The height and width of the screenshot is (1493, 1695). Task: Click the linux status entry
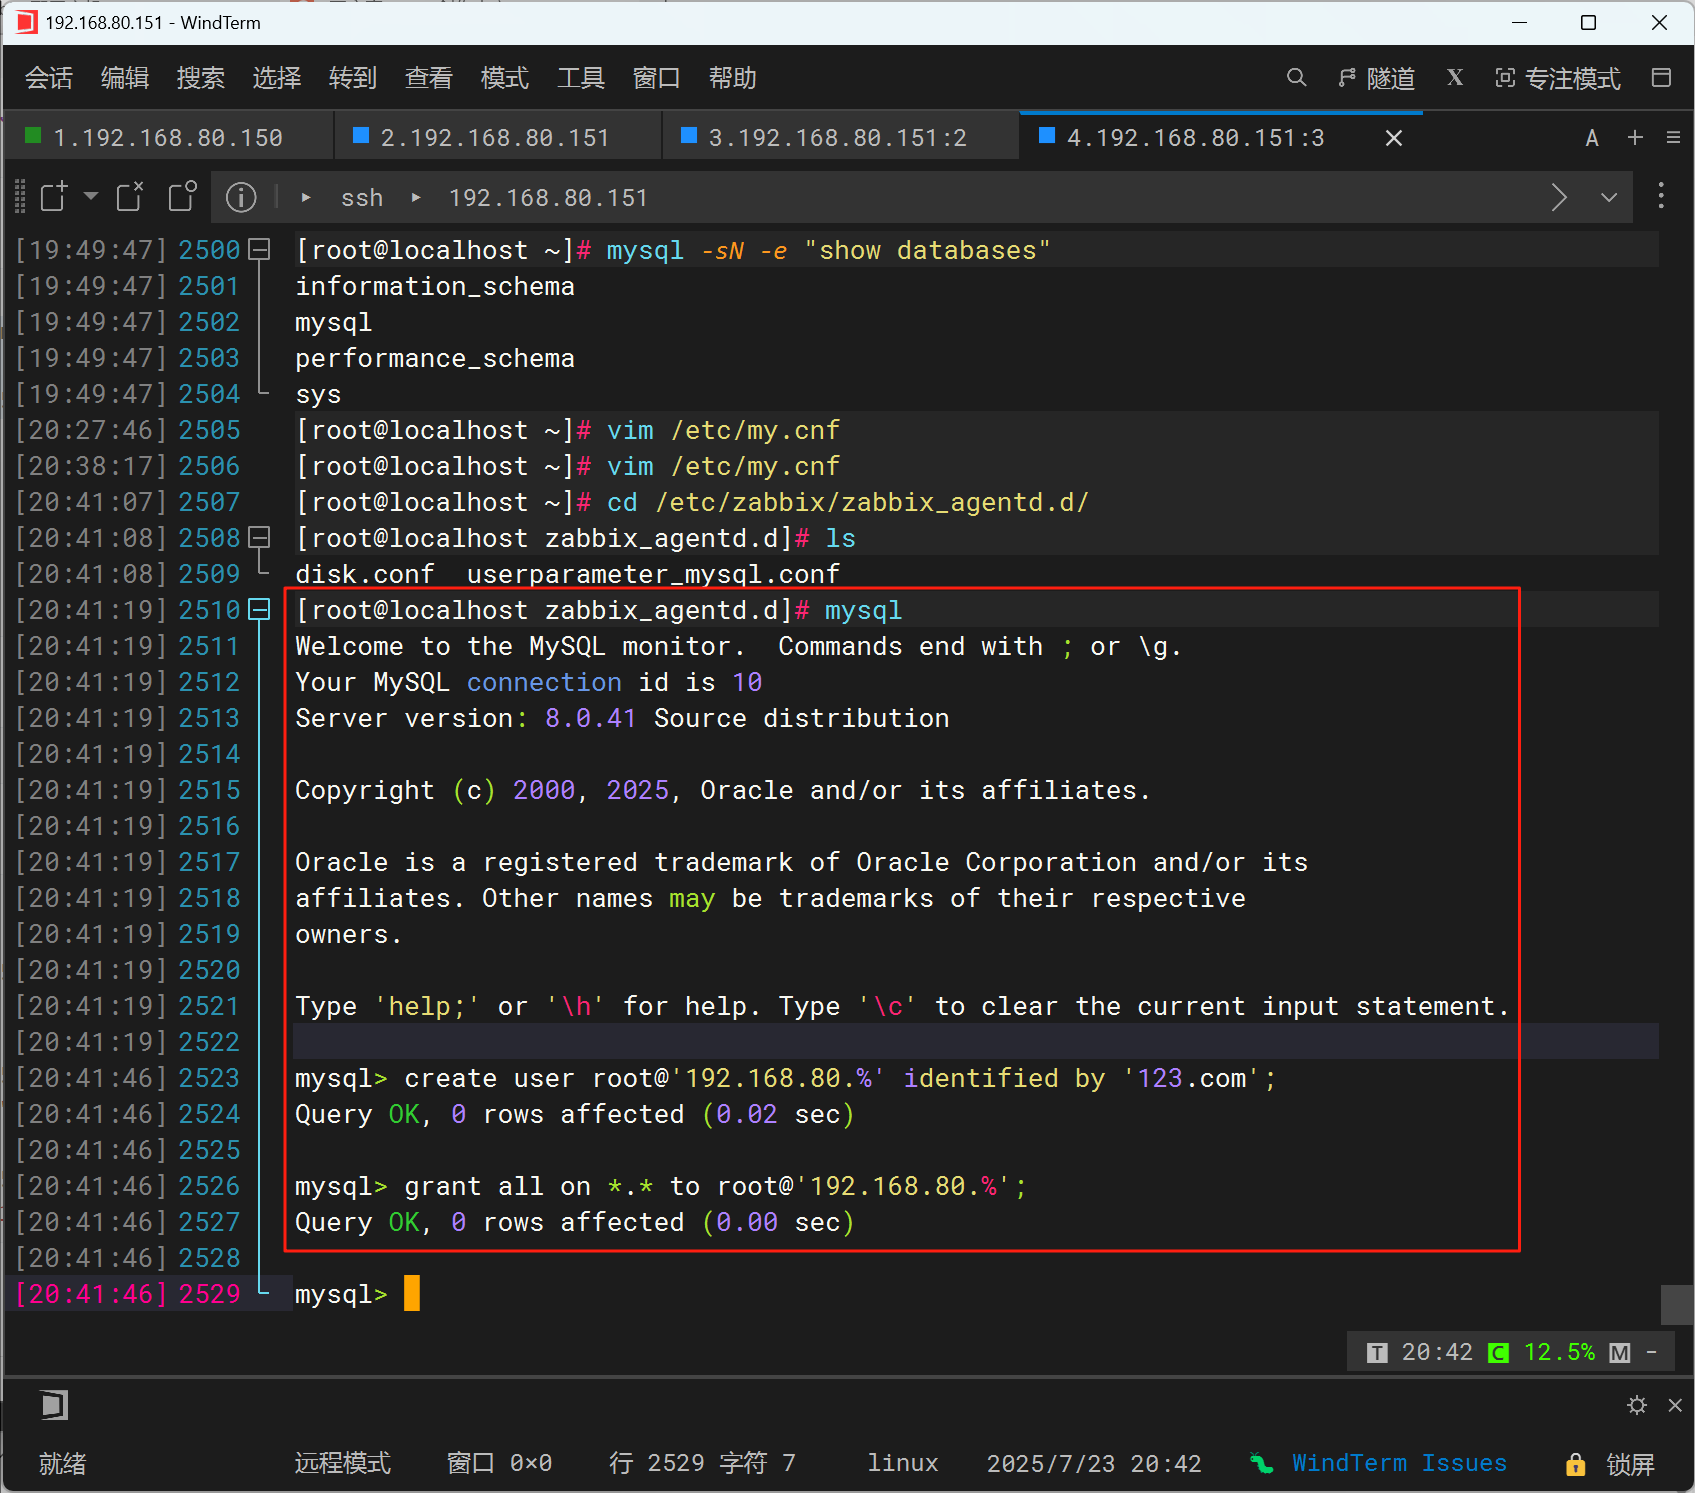pos(903,1463)
